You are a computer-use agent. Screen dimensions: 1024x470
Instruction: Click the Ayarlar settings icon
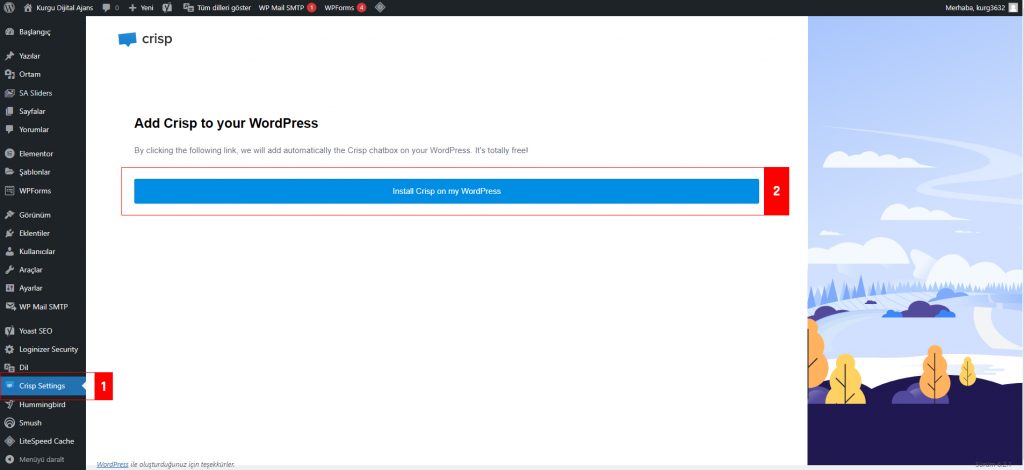click(9, 288)
